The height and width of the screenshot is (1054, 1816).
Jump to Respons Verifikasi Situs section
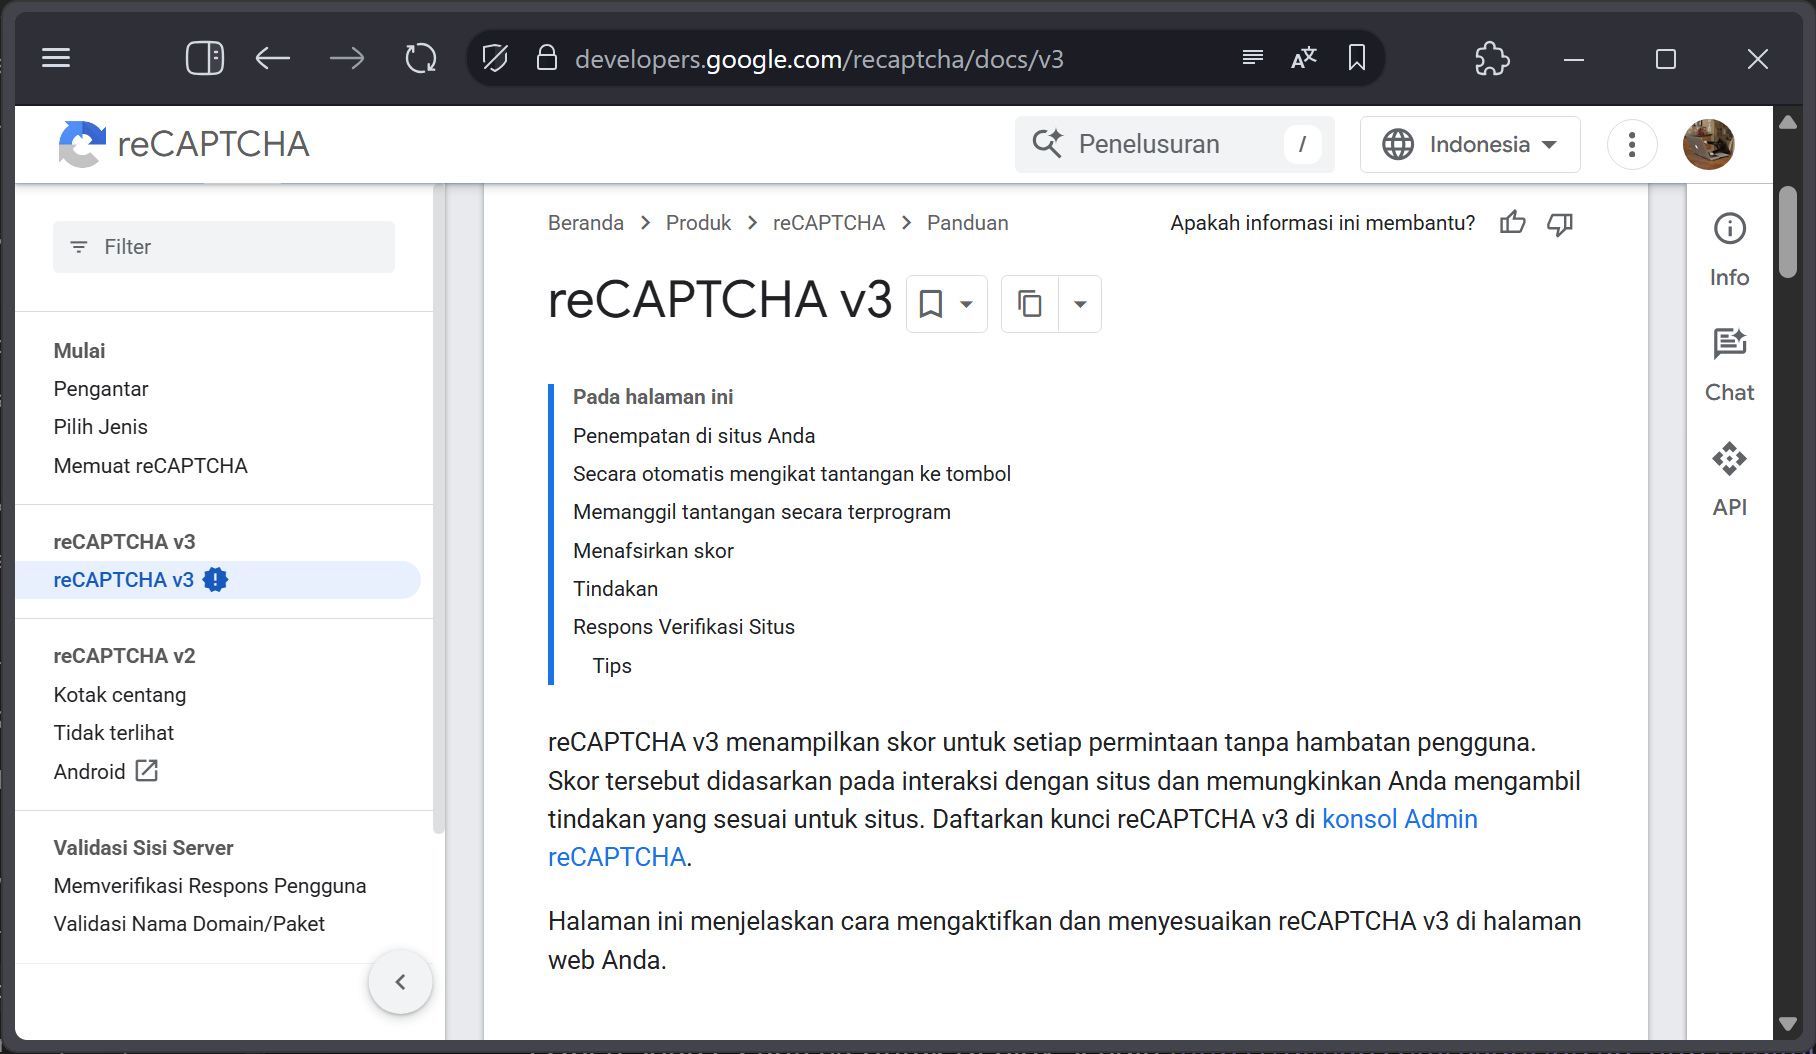click(684, 627)
